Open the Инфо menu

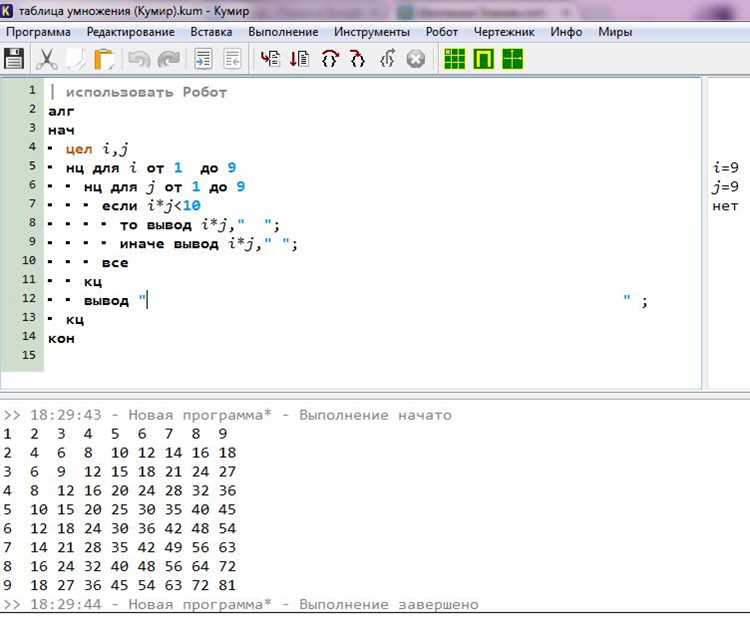coord(566,32)
